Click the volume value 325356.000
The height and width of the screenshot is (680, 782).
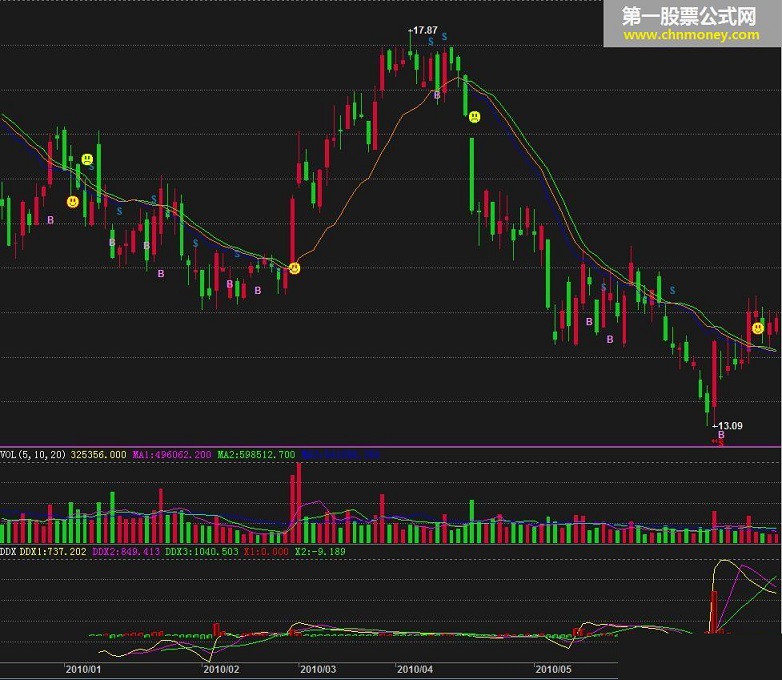point(98,454)
